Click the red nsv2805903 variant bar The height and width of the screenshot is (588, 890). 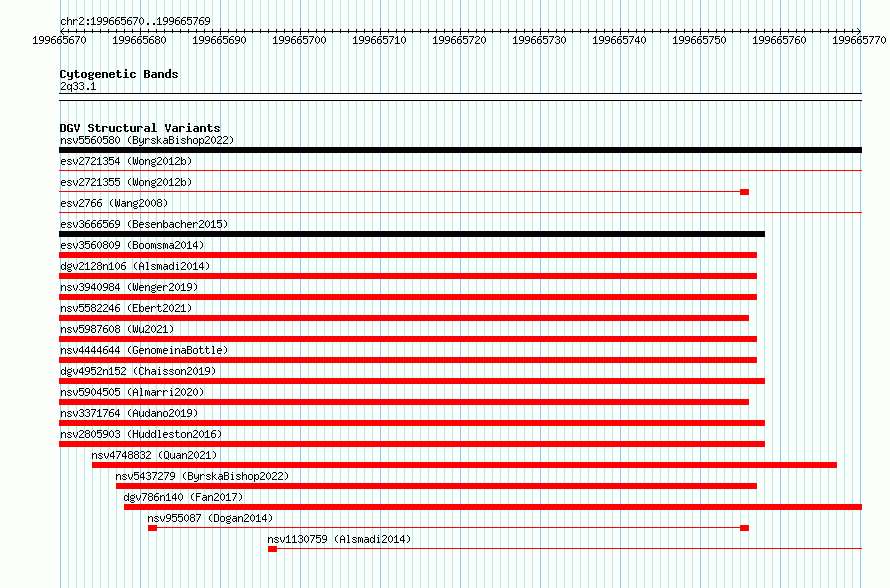click(412, 444)
